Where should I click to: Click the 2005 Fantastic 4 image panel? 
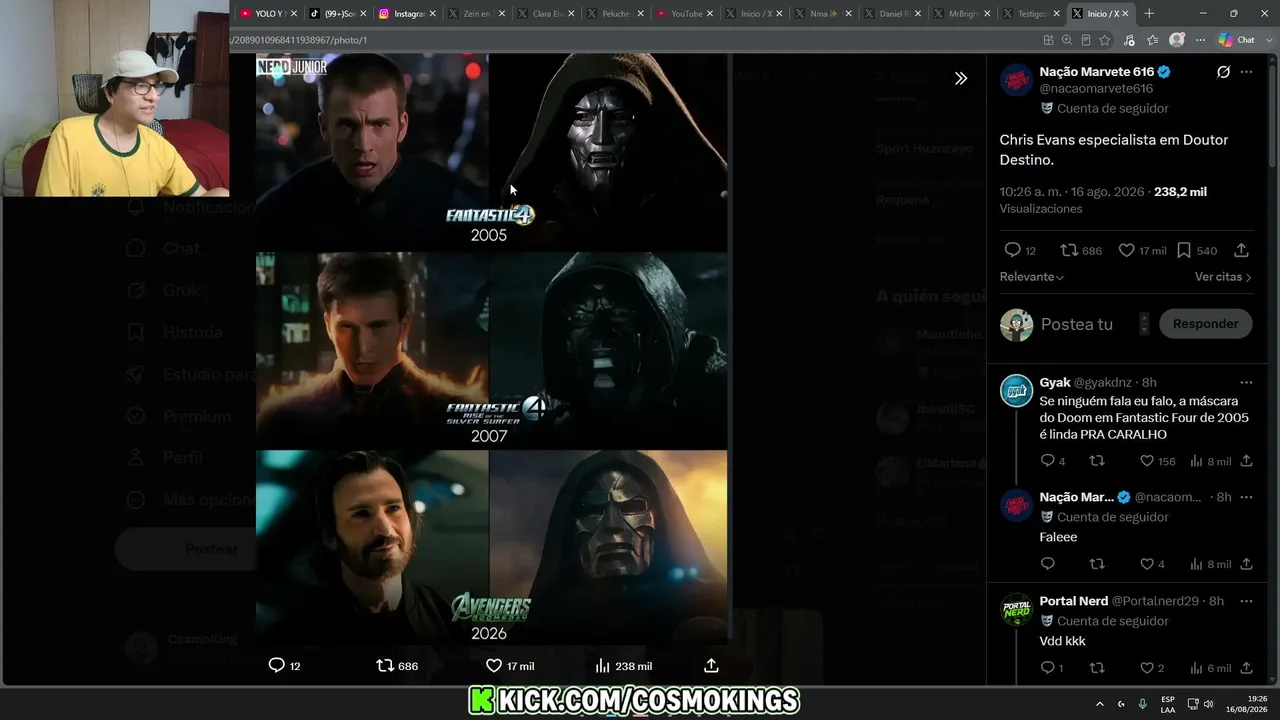491,150
